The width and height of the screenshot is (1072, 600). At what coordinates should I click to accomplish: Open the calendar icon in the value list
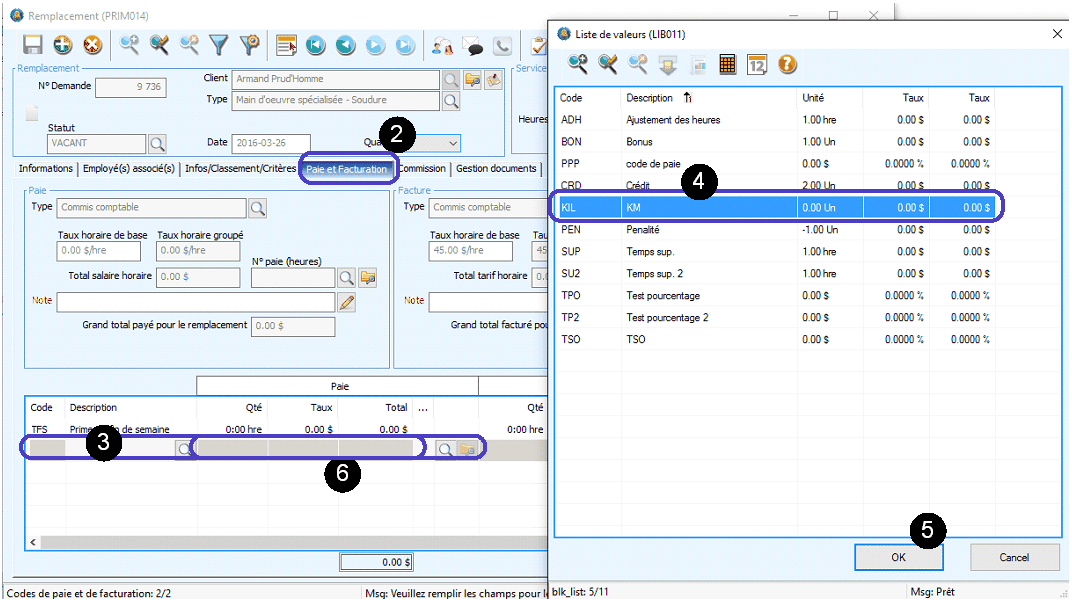click(x=757, y=64)
